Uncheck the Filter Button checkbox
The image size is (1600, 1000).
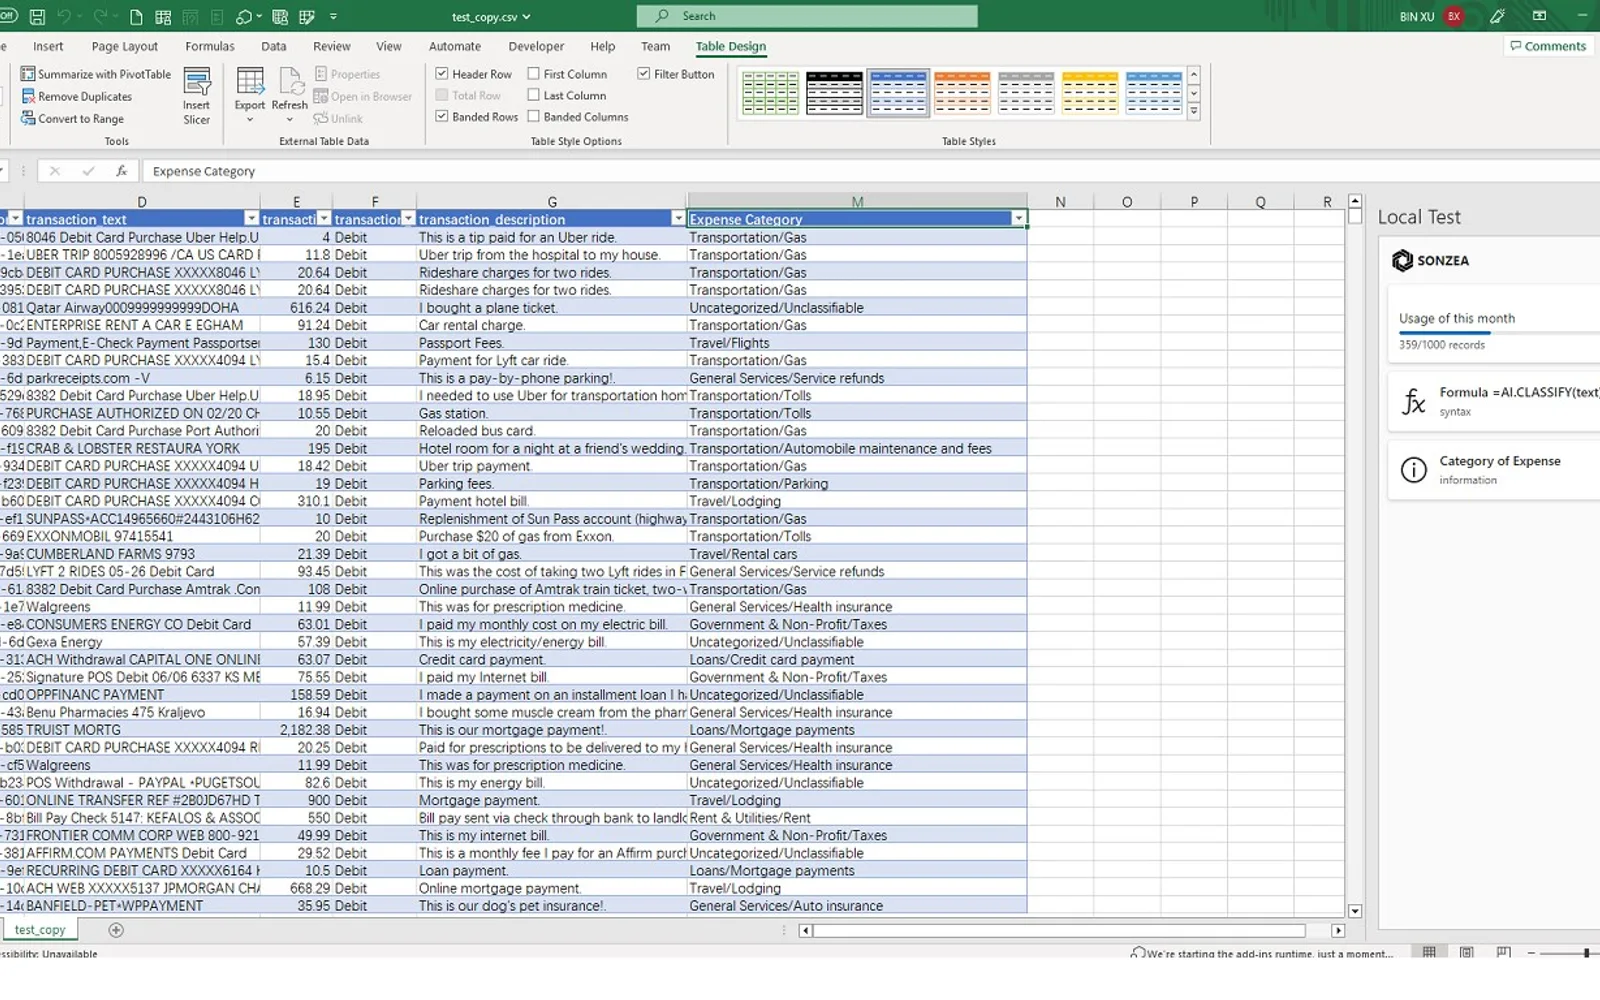point(644,74)
